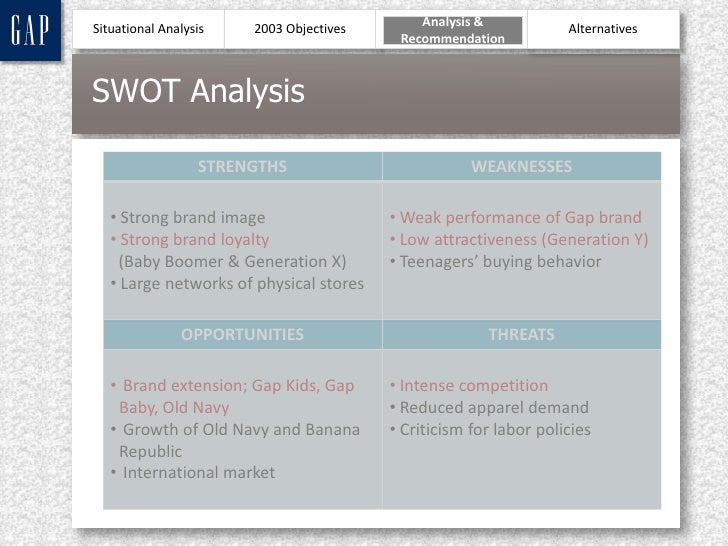728x546 pixels.
Task: Select the Analysis & Recommendation tab
Action: pos(453,30)
